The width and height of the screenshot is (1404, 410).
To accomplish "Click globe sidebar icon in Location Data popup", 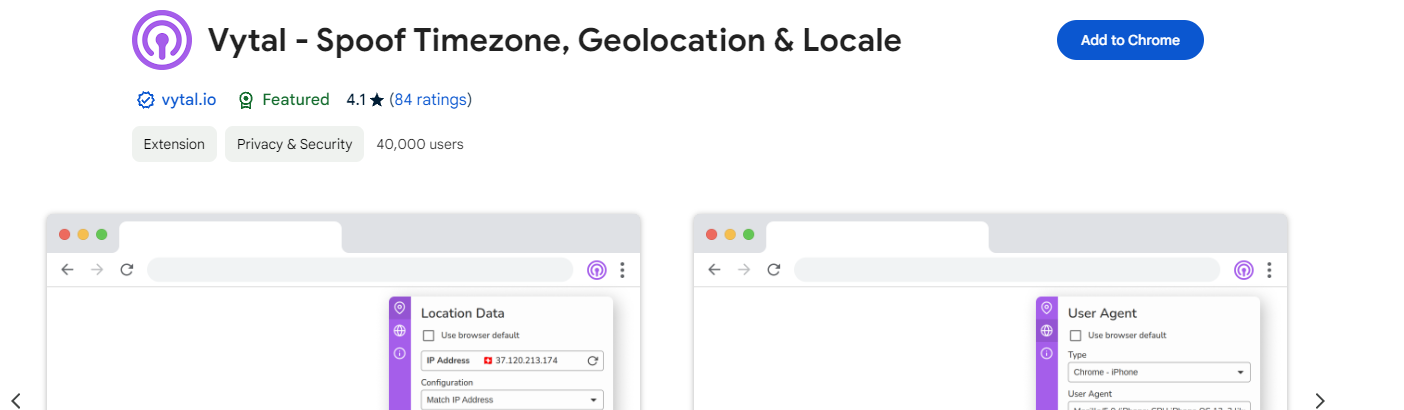I will click(399, 331).
